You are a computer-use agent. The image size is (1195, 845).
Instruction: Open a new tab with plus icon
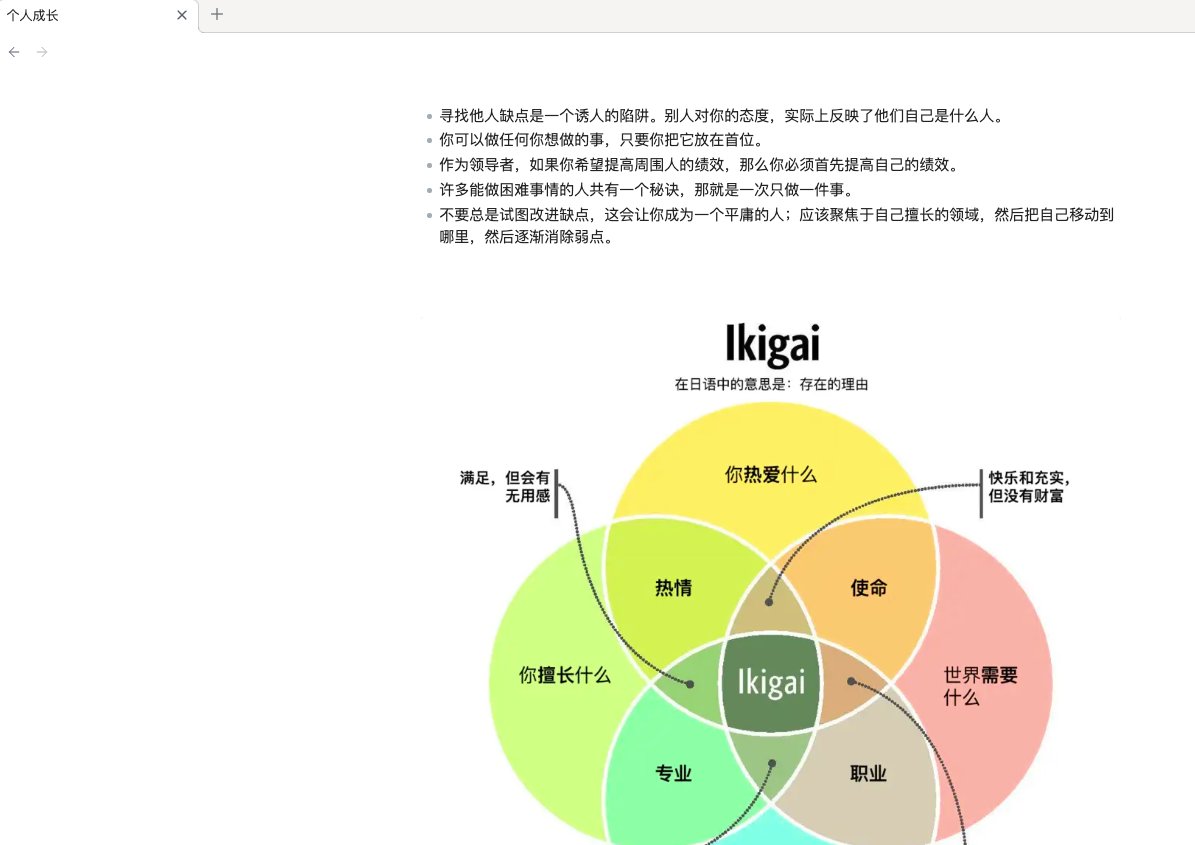(217, 14)
